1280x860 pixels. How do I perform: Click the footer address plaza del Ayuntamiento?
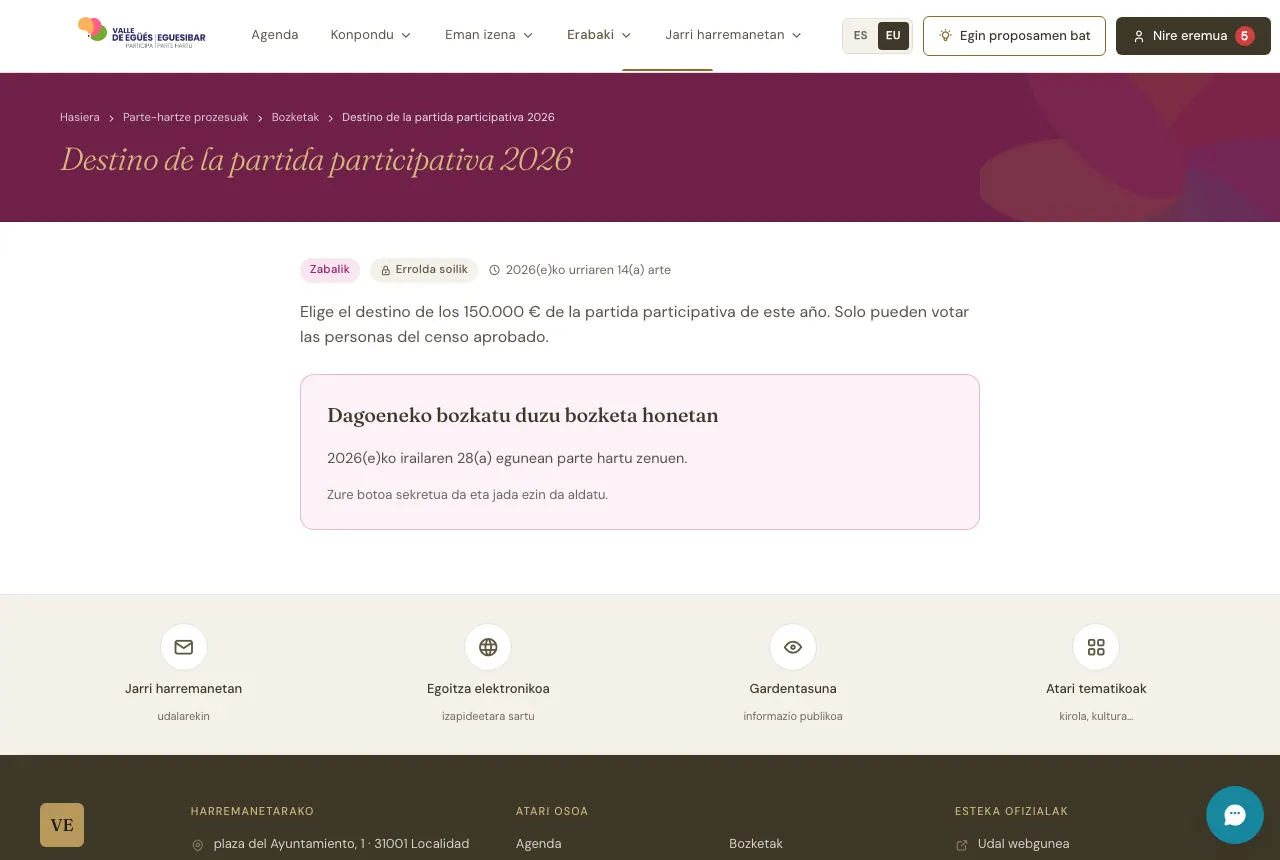341,844
